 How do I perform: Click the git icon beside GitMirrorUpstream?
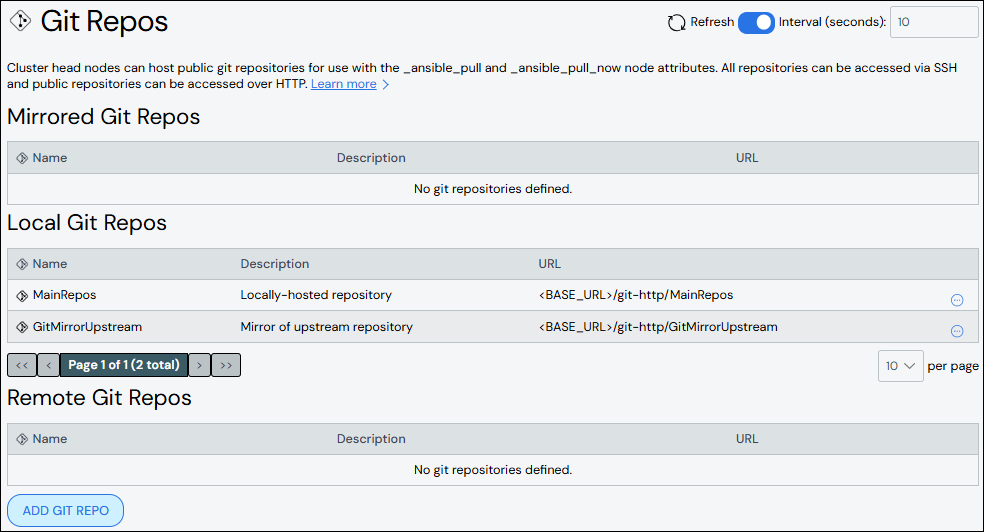[22, 327]
